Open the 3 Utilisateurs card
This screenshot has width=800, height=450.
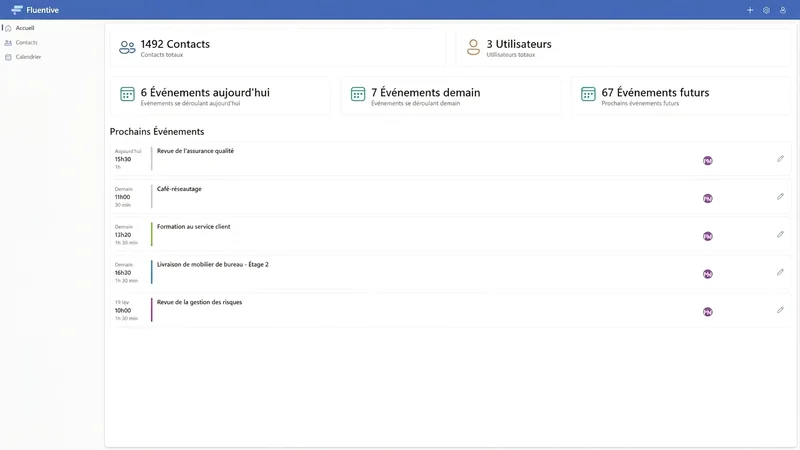click(x=623, y=47)
